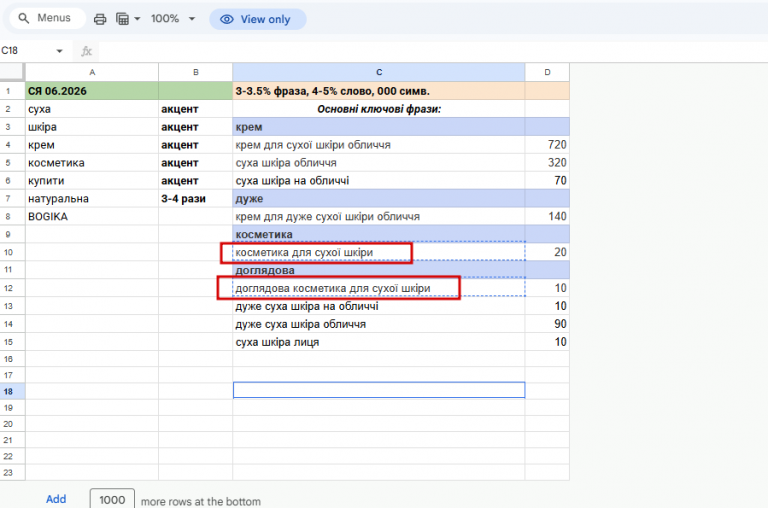Select header cell '3-3.5% фраза, 4-5% слово'

point(379,91)
